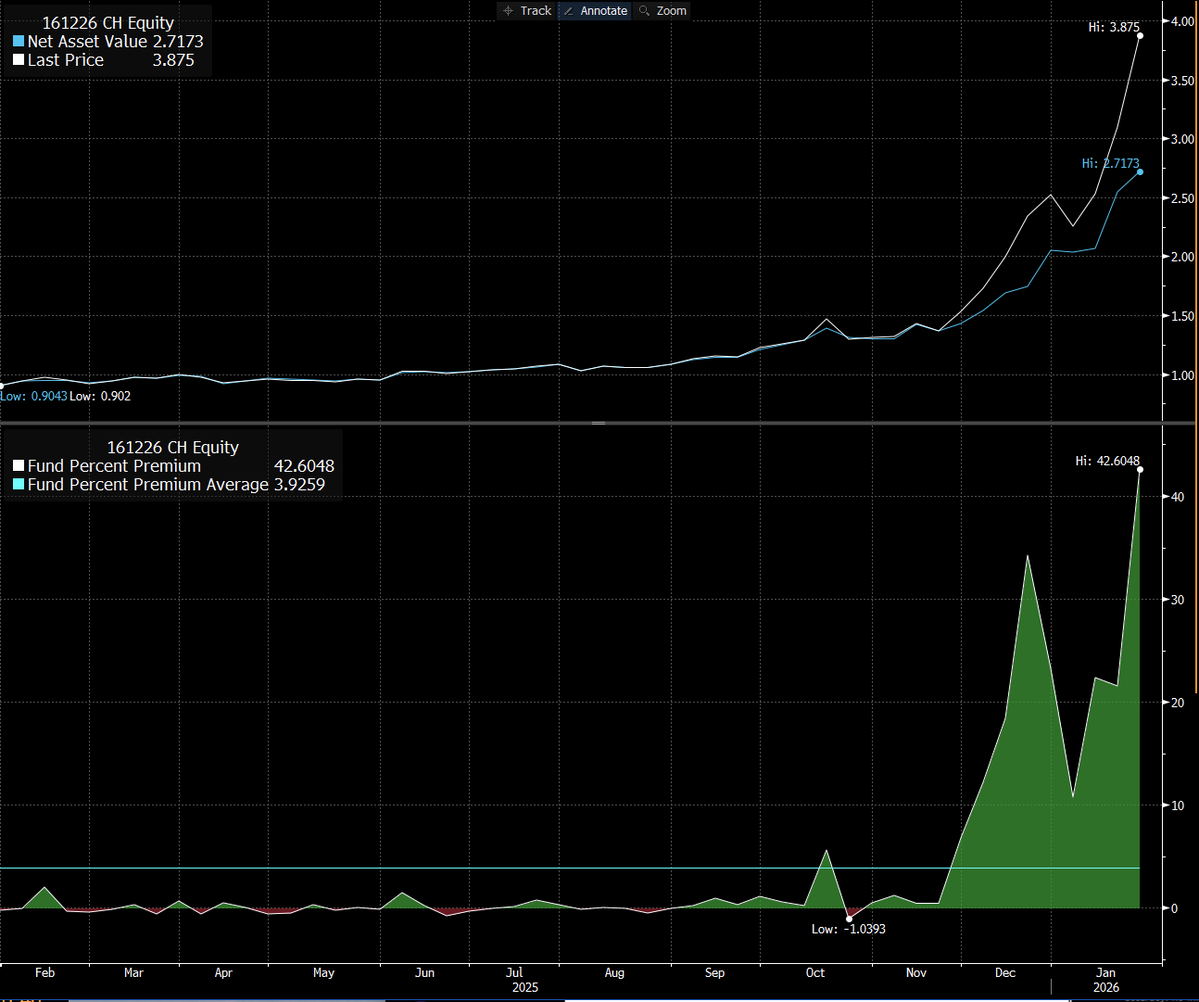Click the Jun label on the time axis
This screenshot has width=1199, height=1002.
pos(424,973)
